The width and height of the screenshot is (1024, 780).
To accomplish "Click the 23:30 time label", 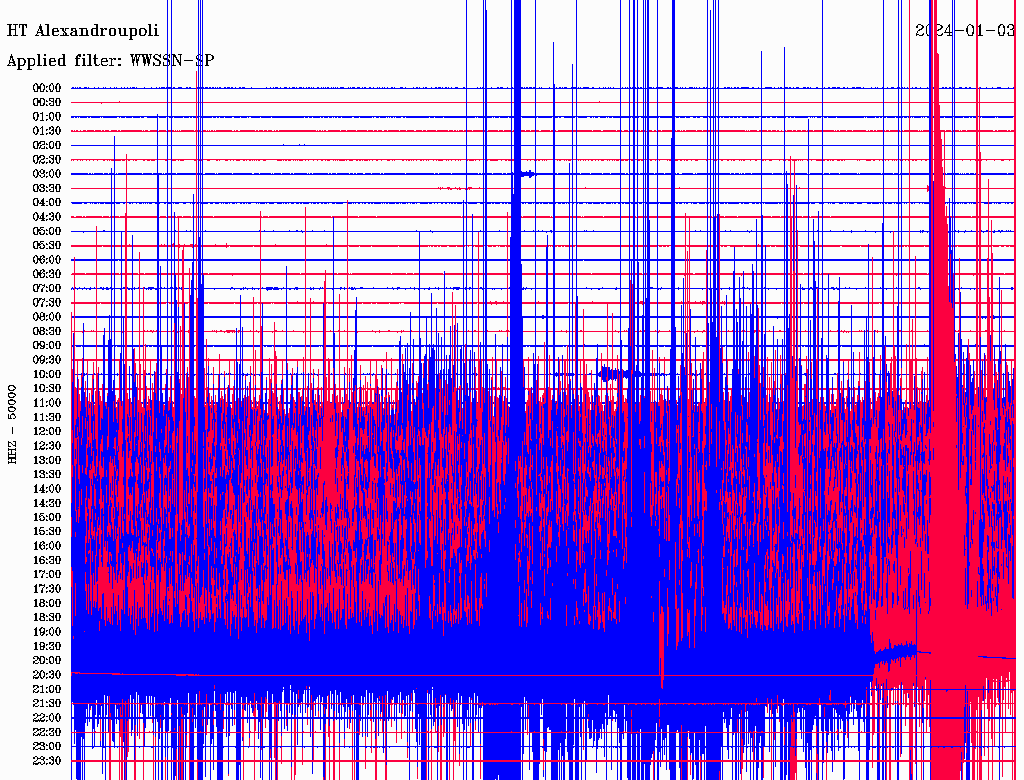I will click(47, 761).
